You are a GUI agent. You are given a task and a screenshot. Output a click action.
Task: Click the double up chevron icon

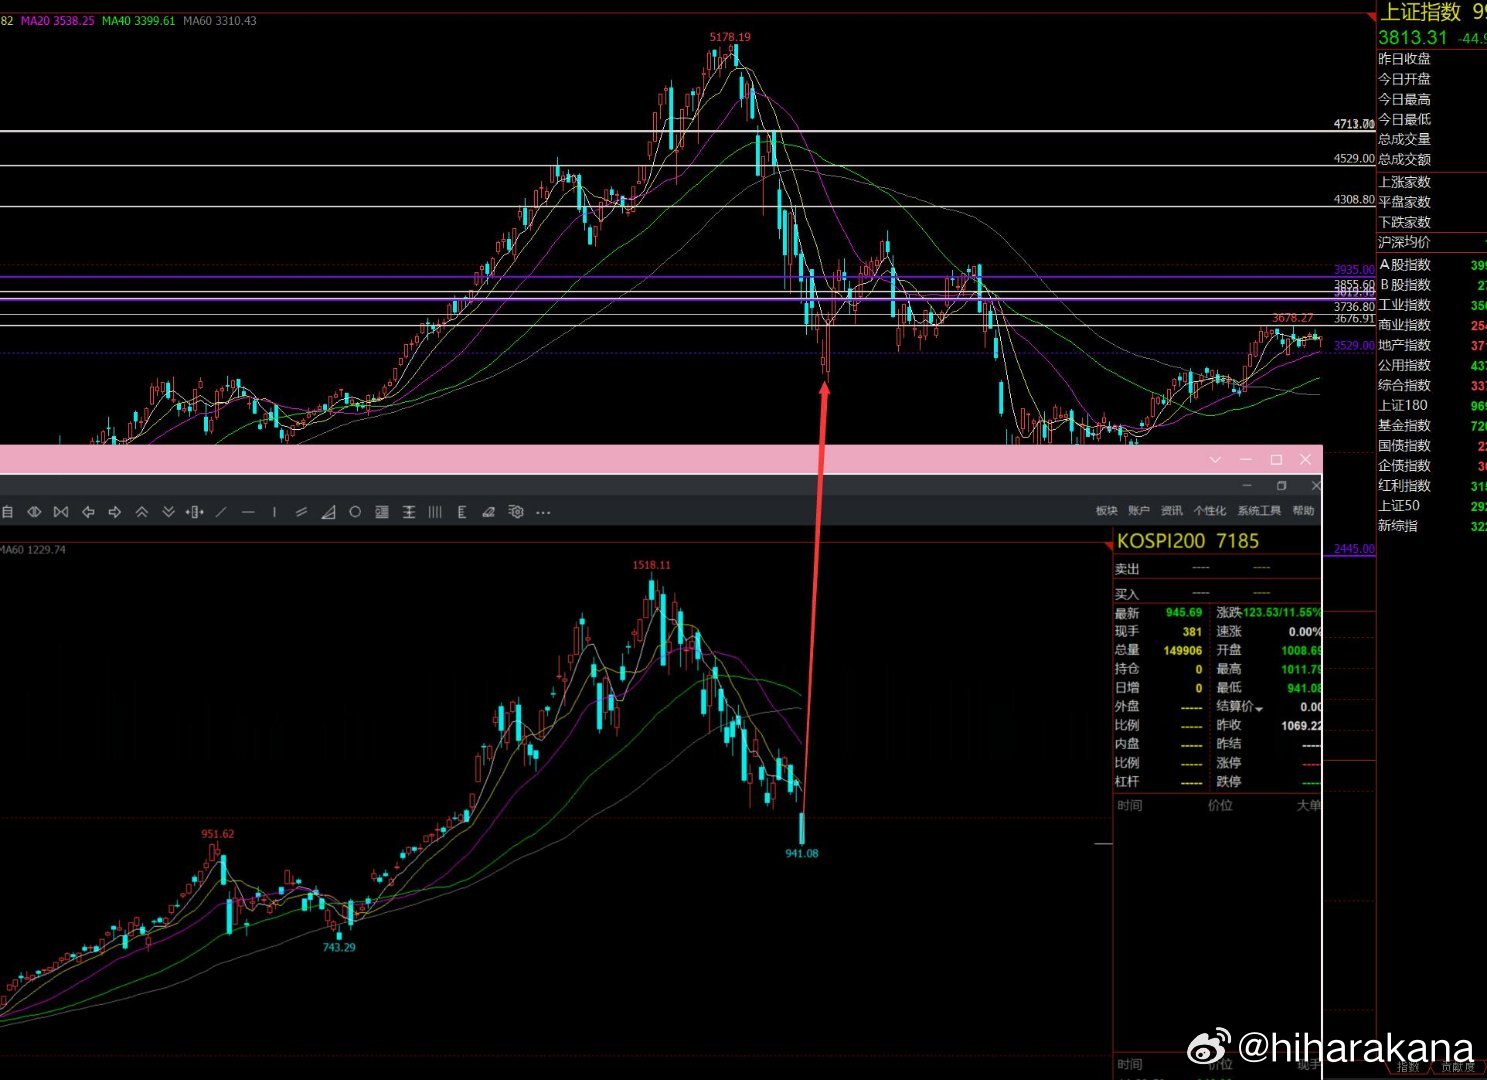click(x=142, y=512)
